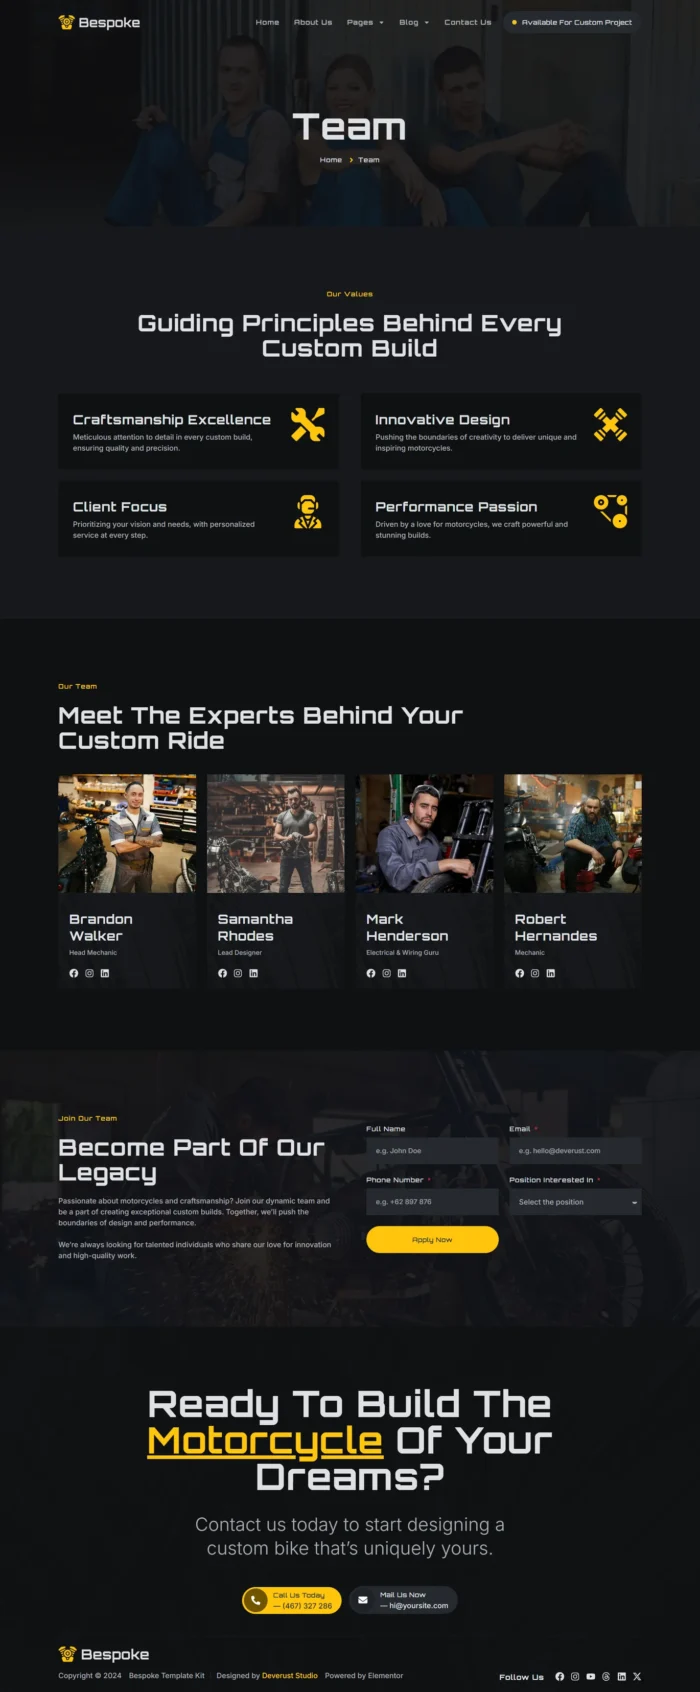Click the X (Twitter) icon in footer
The height and width of the screenshot is (1692, 700).
pos(637,1676)
